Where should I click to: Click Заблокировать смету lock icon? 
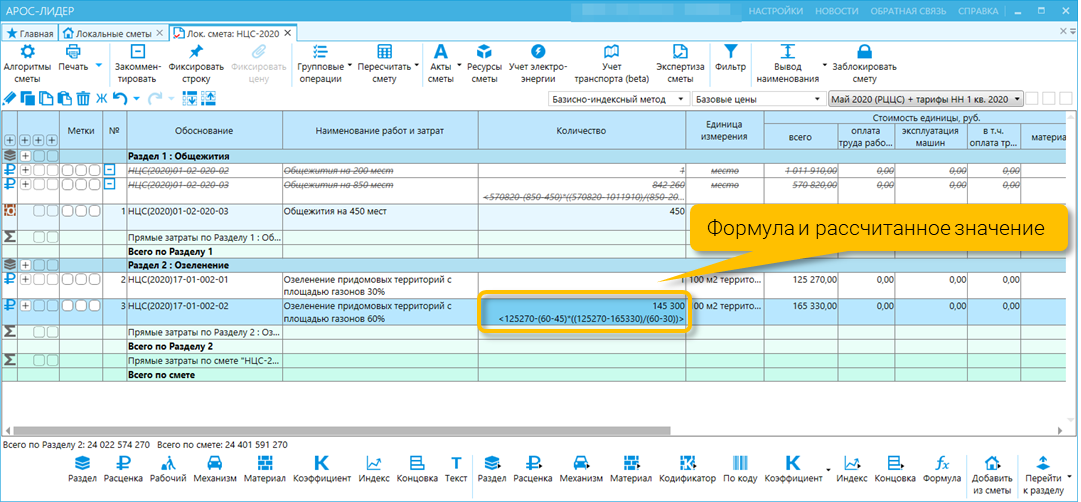click(x=864, y=52)
